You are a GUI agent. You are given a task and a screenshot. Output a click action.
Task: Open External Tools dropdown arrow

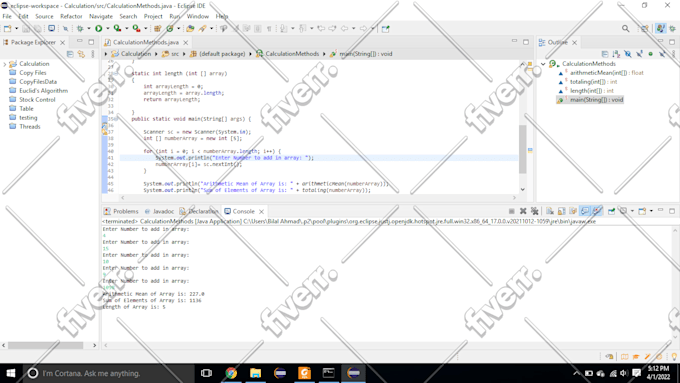145,28
